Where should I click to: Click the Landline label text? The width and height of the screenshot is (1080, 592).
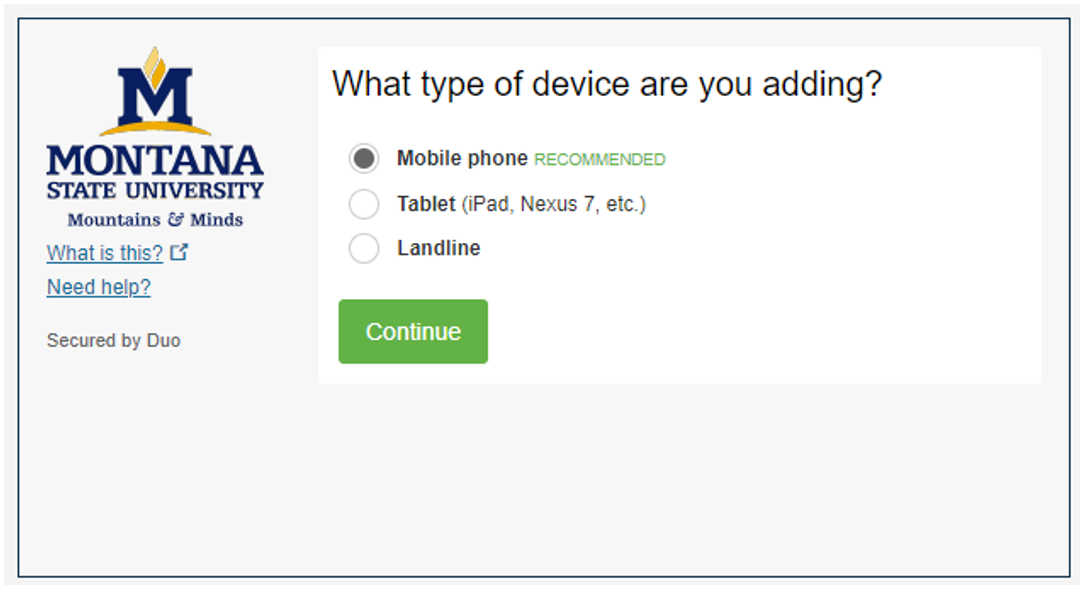440,247
